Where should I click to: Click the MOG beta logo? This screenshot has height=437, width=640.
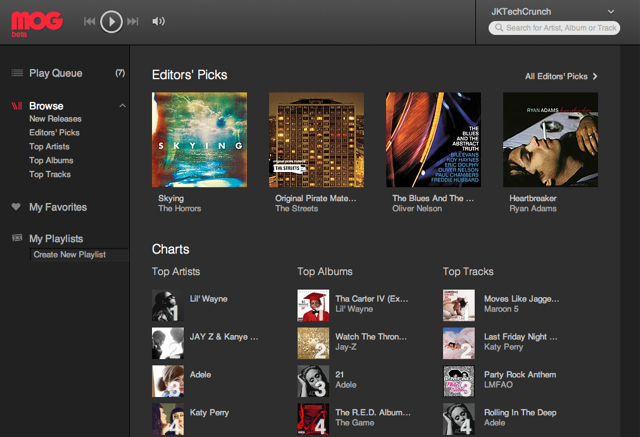pyautogui.click(x=37, y=24)
